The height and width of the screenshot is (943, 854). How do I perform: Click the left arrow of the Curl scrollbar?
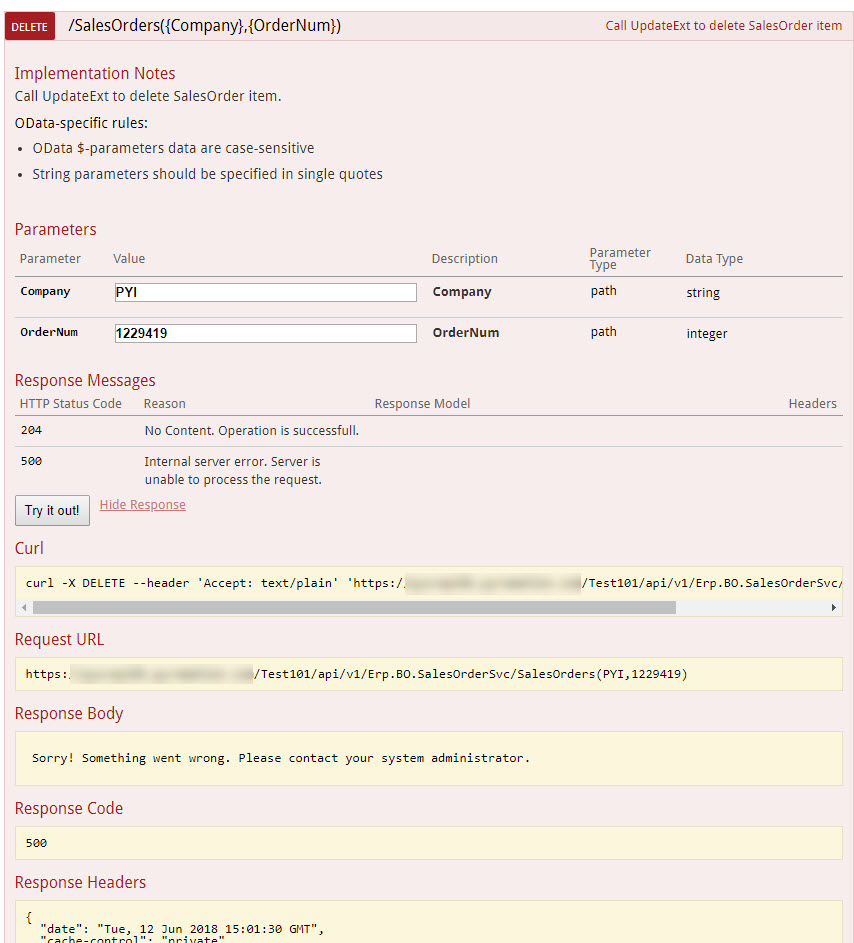pos(24,607)
